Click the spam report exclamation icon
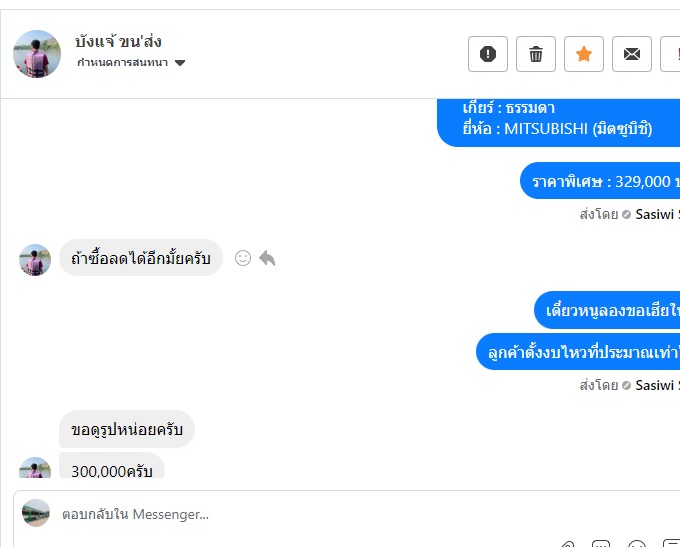The height and width of the screenshot is (547, 680). point(488,54)
